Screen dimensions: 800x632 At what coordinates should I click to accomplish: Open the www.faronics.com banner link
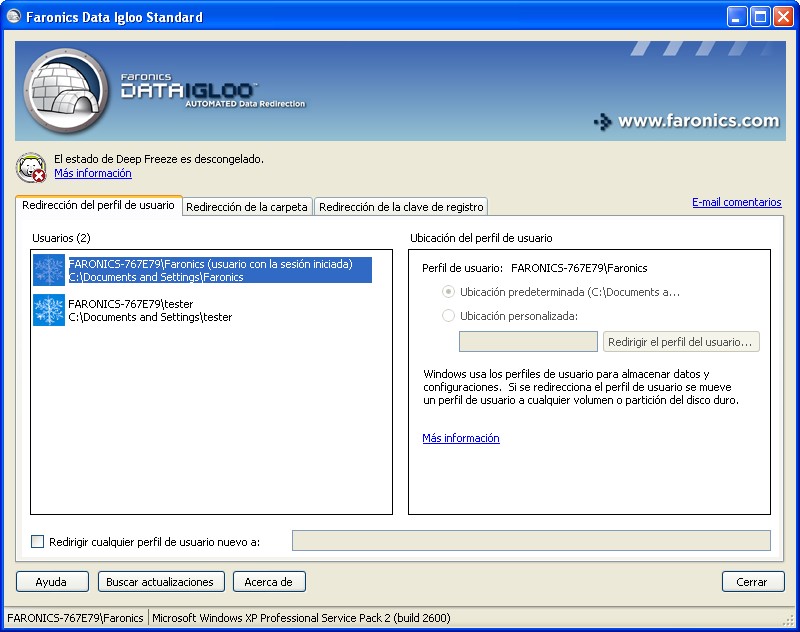(x=698, y=121)
